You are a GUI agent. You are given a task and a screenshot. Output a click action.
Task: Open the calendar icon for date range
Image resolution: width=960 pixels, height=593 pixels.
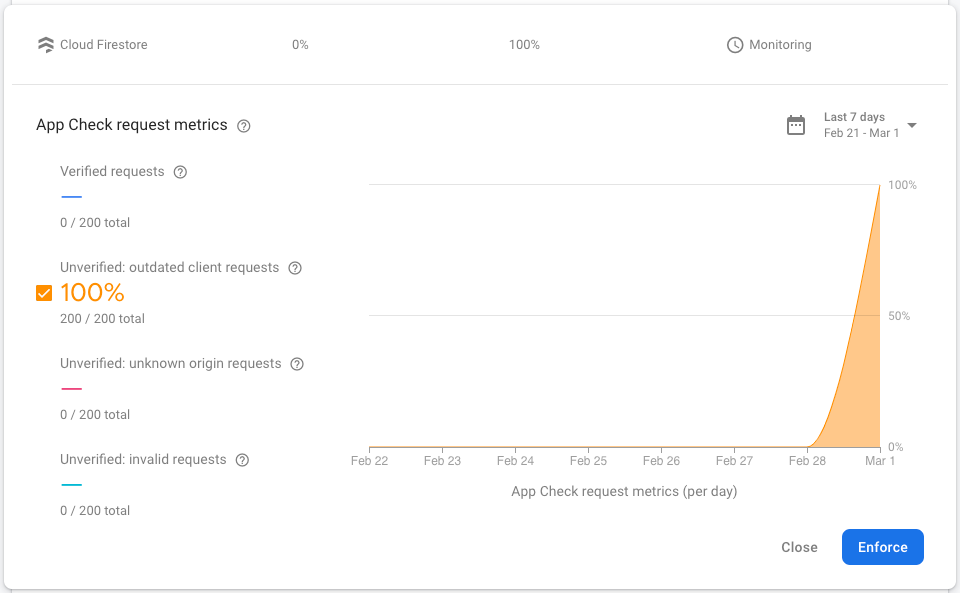(795, 124)
